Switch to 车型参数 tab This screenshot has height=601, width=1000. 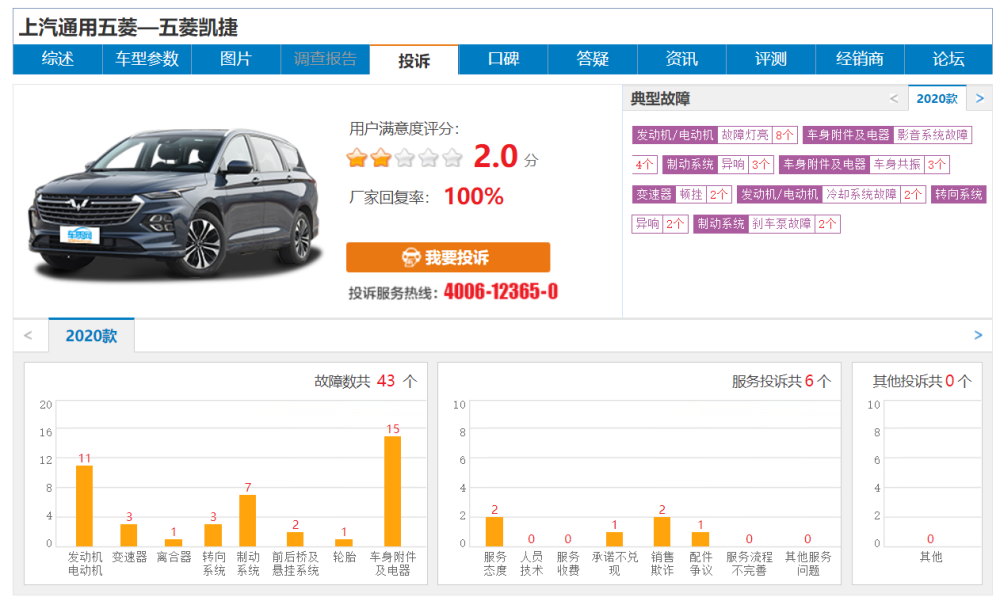(147, 59)
